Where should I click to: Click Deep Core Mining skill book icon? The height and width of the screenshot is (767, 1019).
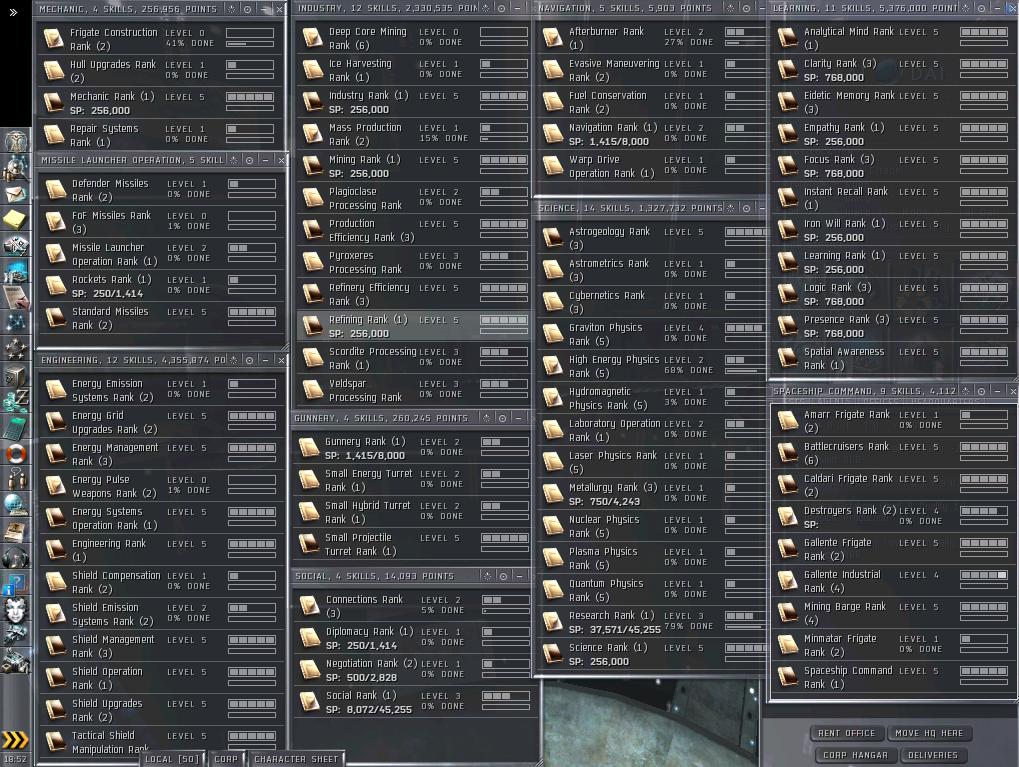point(312,38)
